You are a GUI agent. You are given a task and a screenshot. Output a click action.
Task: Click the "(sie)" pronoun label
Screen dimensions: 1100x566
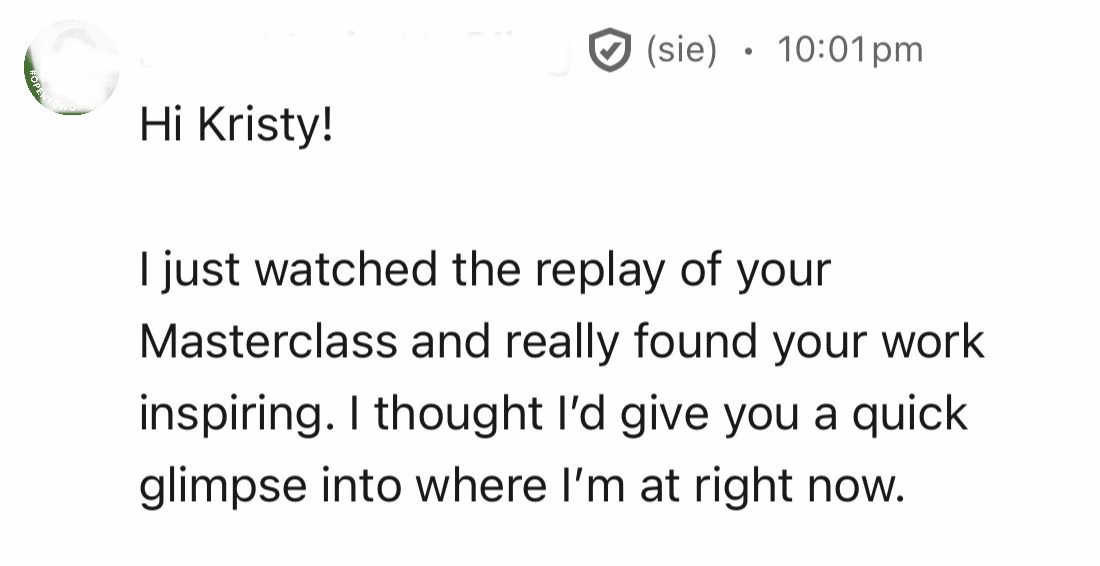pyautogui.click(x=682, y=51)
